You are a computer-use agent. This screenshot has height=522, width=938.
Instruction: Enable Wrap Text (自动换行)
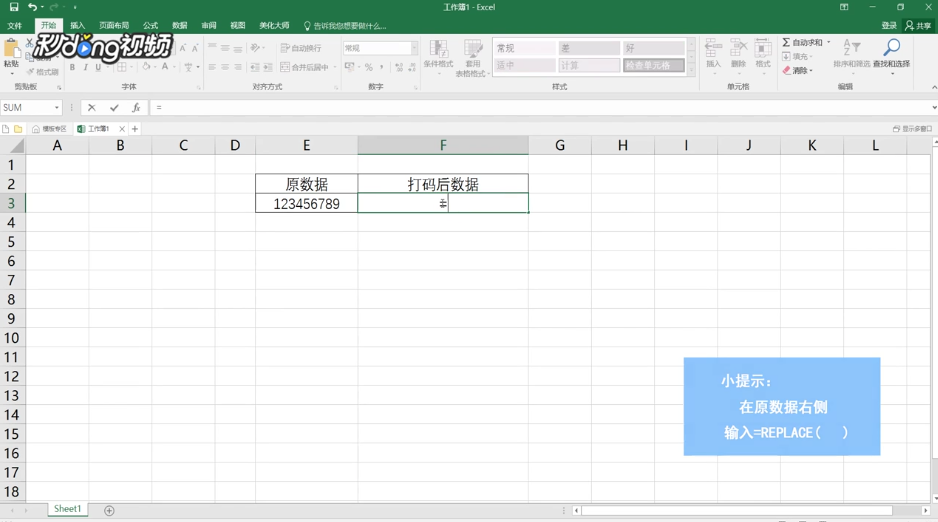point(301,48)
